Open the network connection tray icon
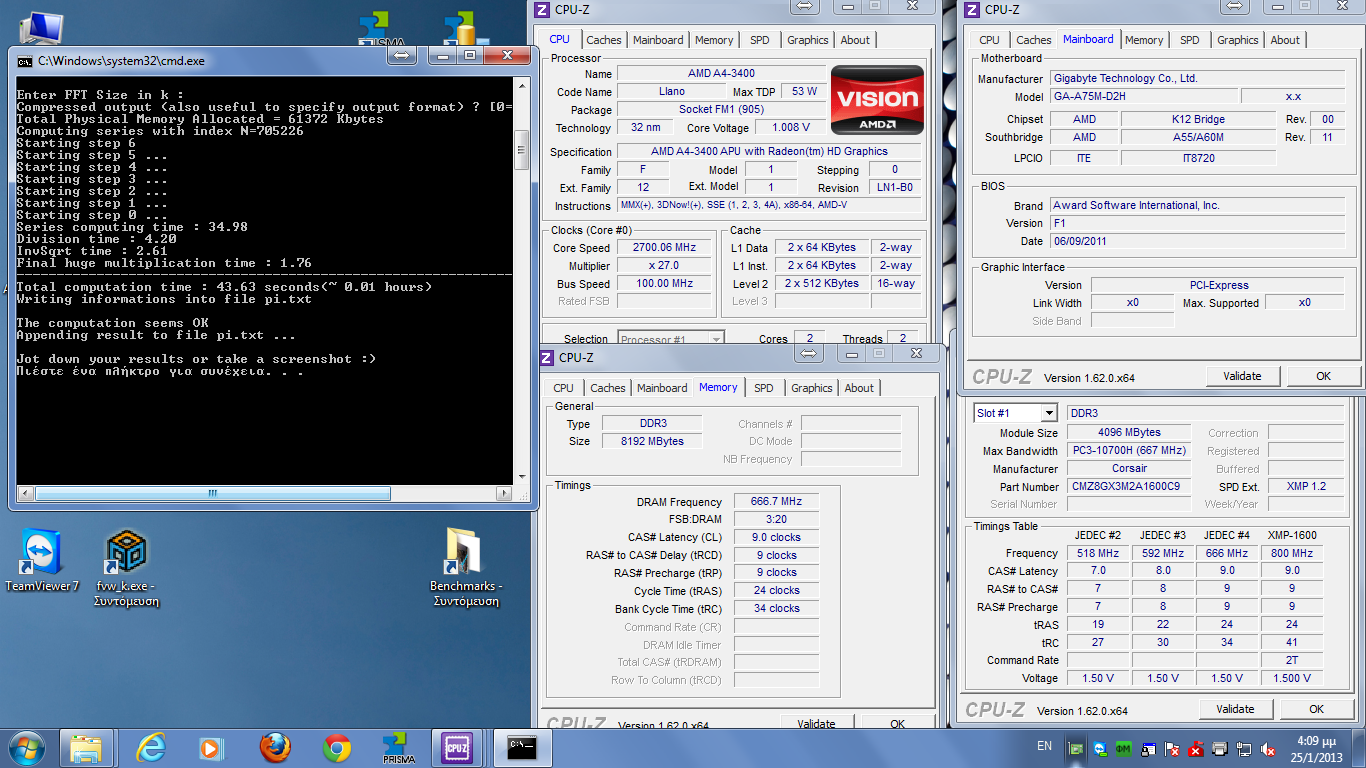1366x768 pixels. 1244,748
